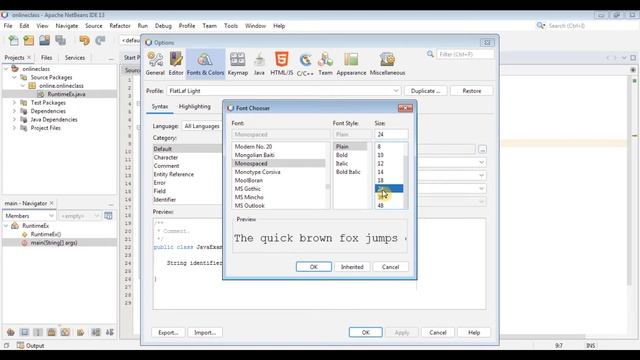
Task: Select MS Gothic in the Font list
Action: click(x=279, y=189)
